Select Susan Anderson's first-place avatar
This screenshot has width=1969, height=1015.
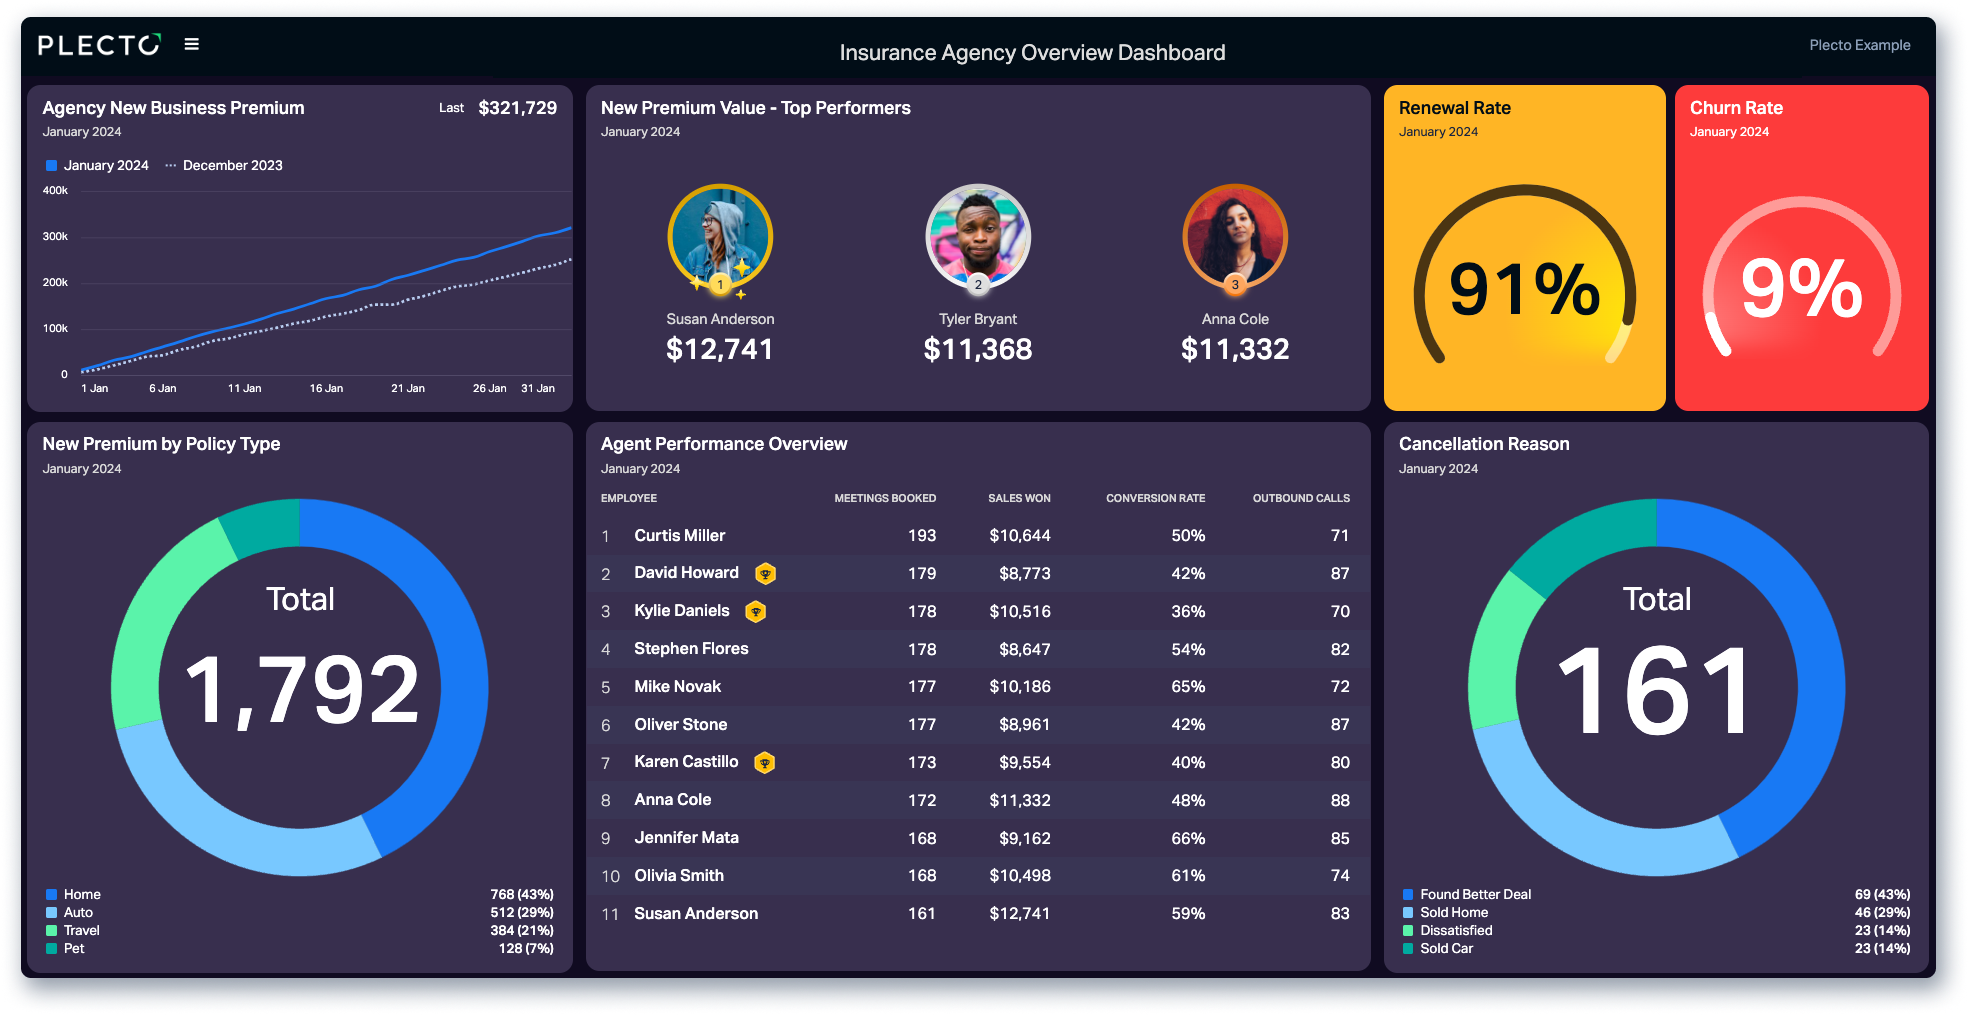720,238
